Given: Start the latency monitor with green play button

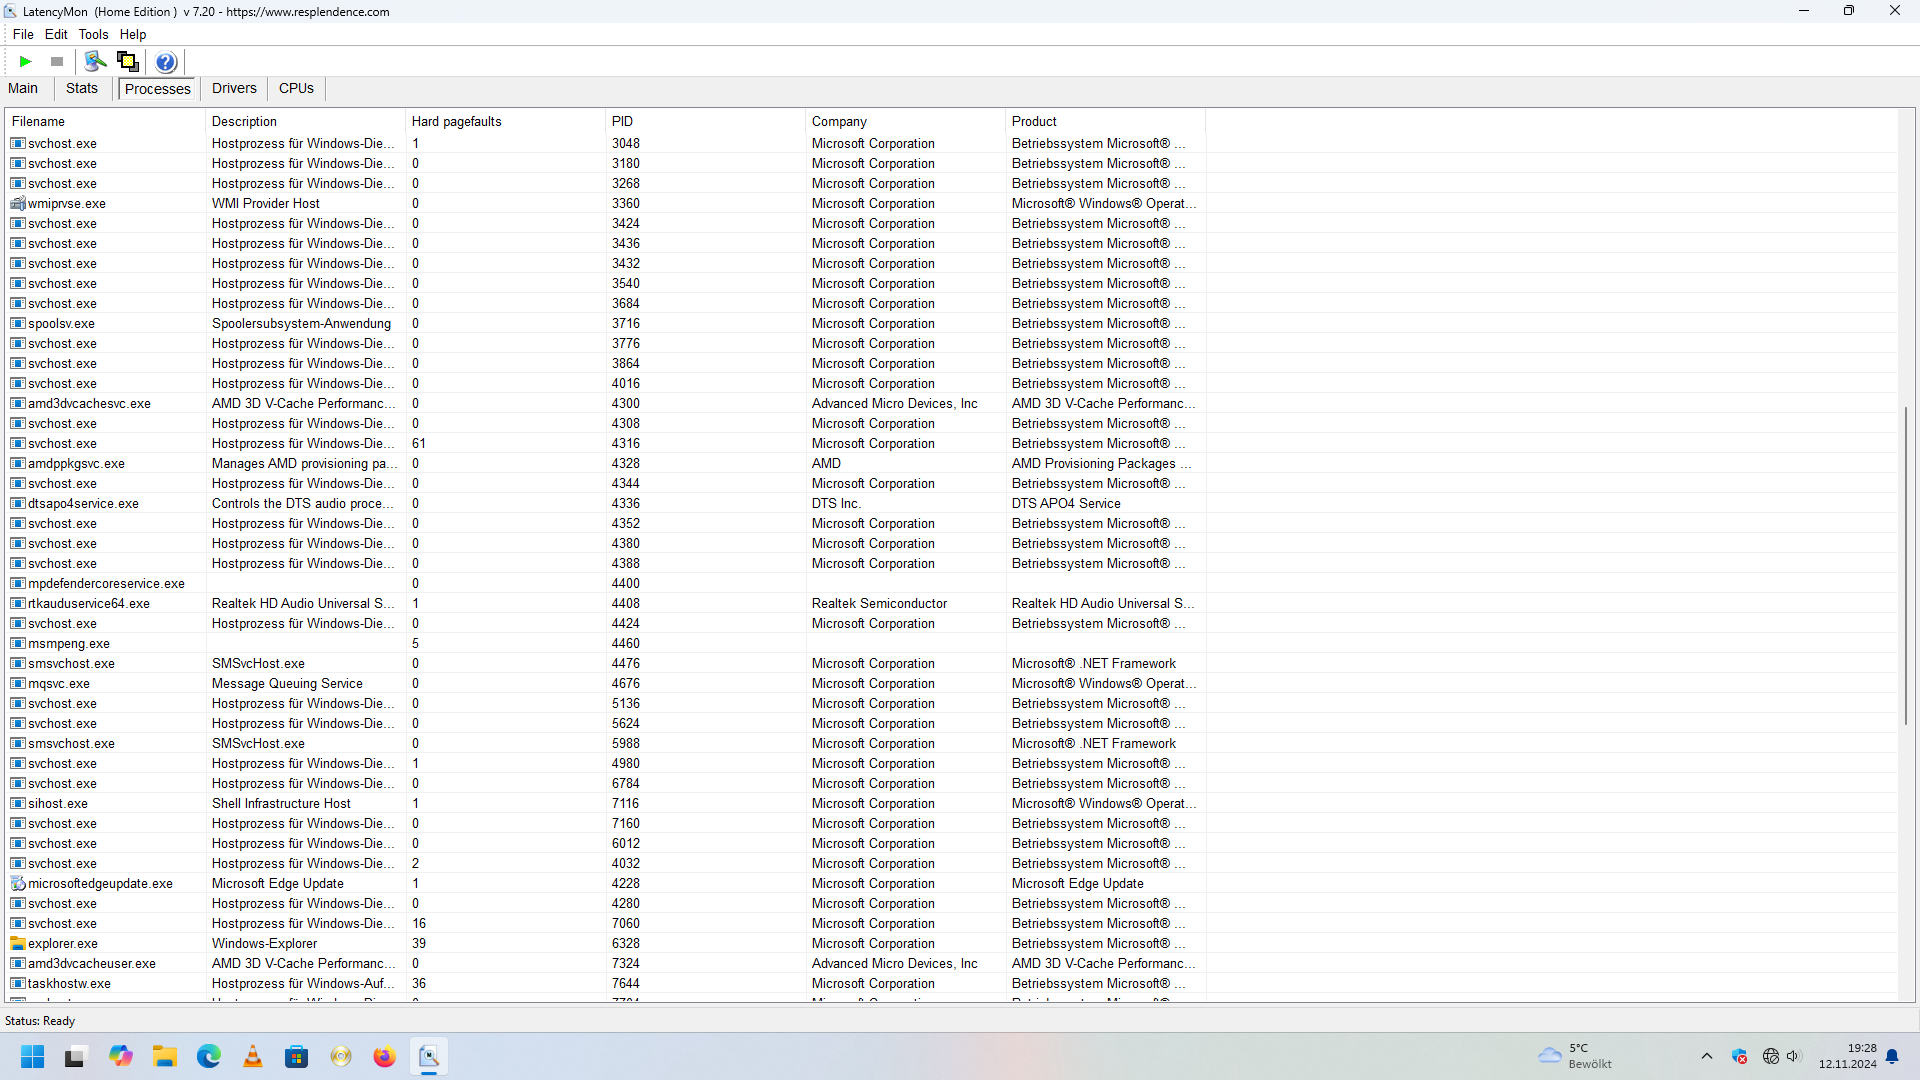Looking at the screenshot, I should [25, 62].
